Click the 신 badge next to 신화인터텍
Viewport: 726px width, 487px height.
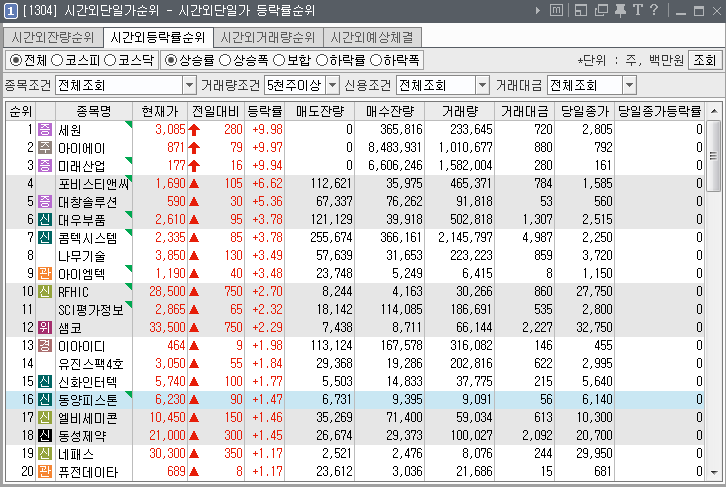44,382
